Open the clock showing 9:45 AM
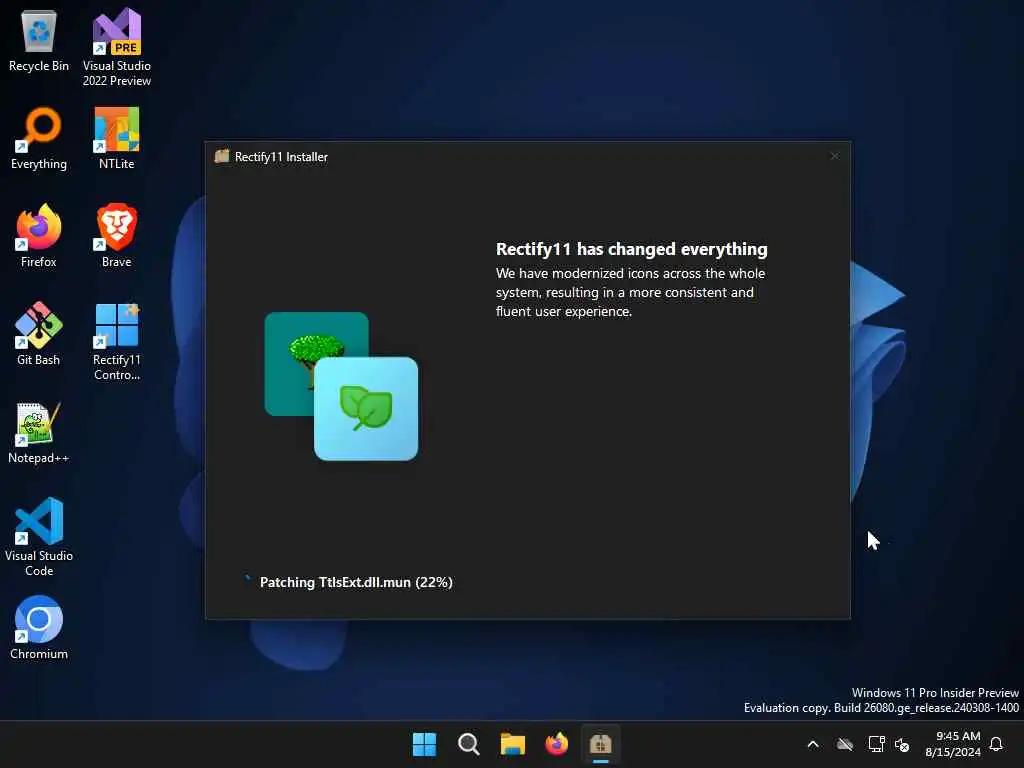Viewport: 1024px width, 768px height. coord(953,744)
